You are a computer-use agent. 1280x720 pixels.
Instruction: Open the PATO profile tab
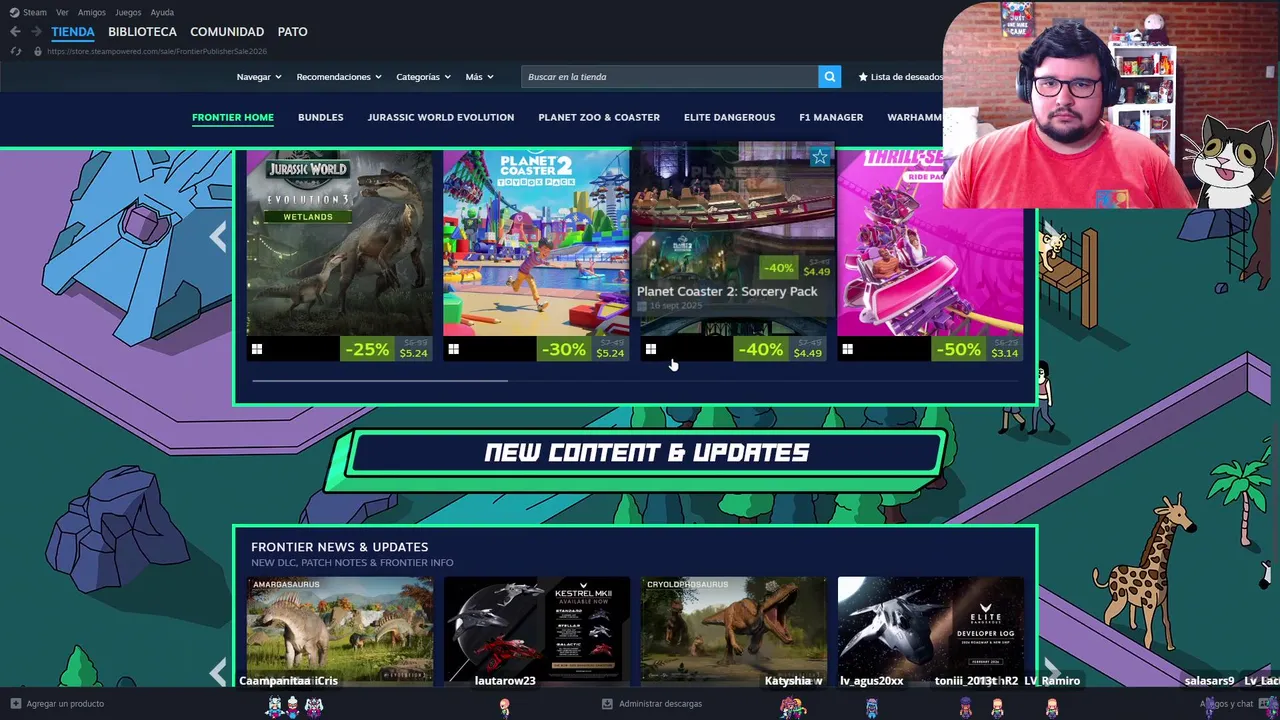(x=292, y=32)
